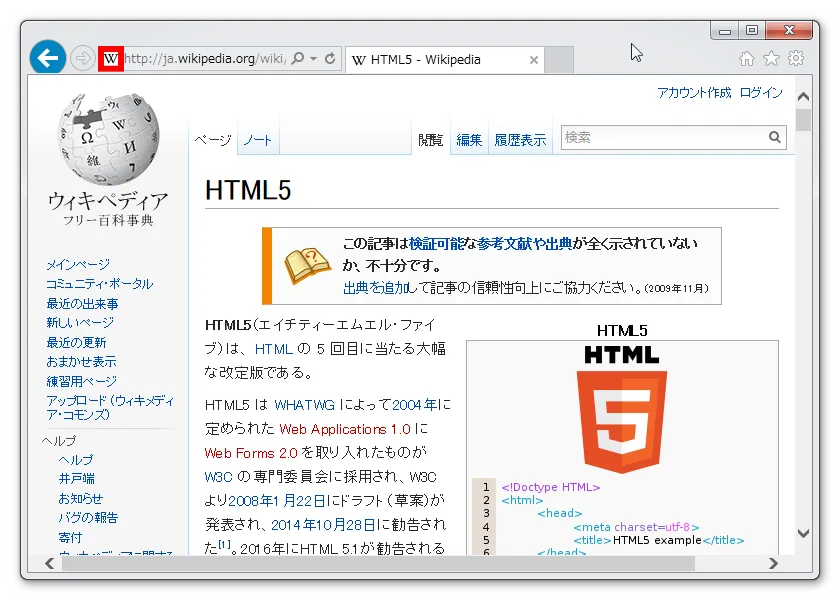Follow the 2004年 date link
This screenshot has width=840, height=600.
(415, 405)
